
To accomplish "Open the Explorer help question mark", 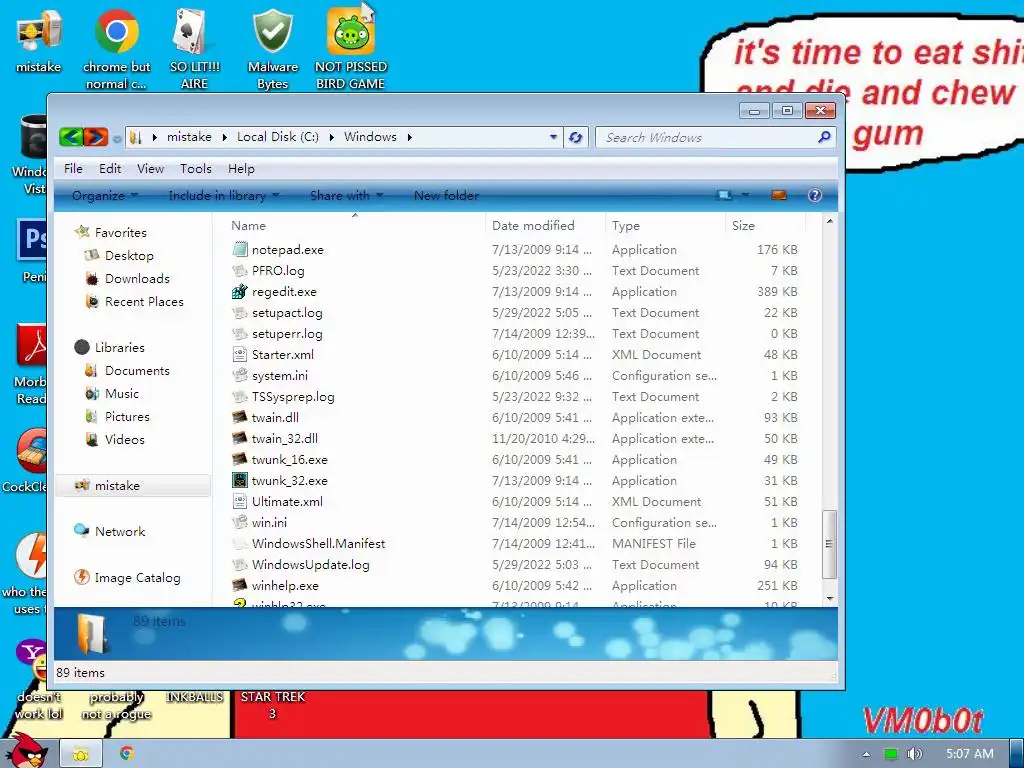I will pos(814,195).
